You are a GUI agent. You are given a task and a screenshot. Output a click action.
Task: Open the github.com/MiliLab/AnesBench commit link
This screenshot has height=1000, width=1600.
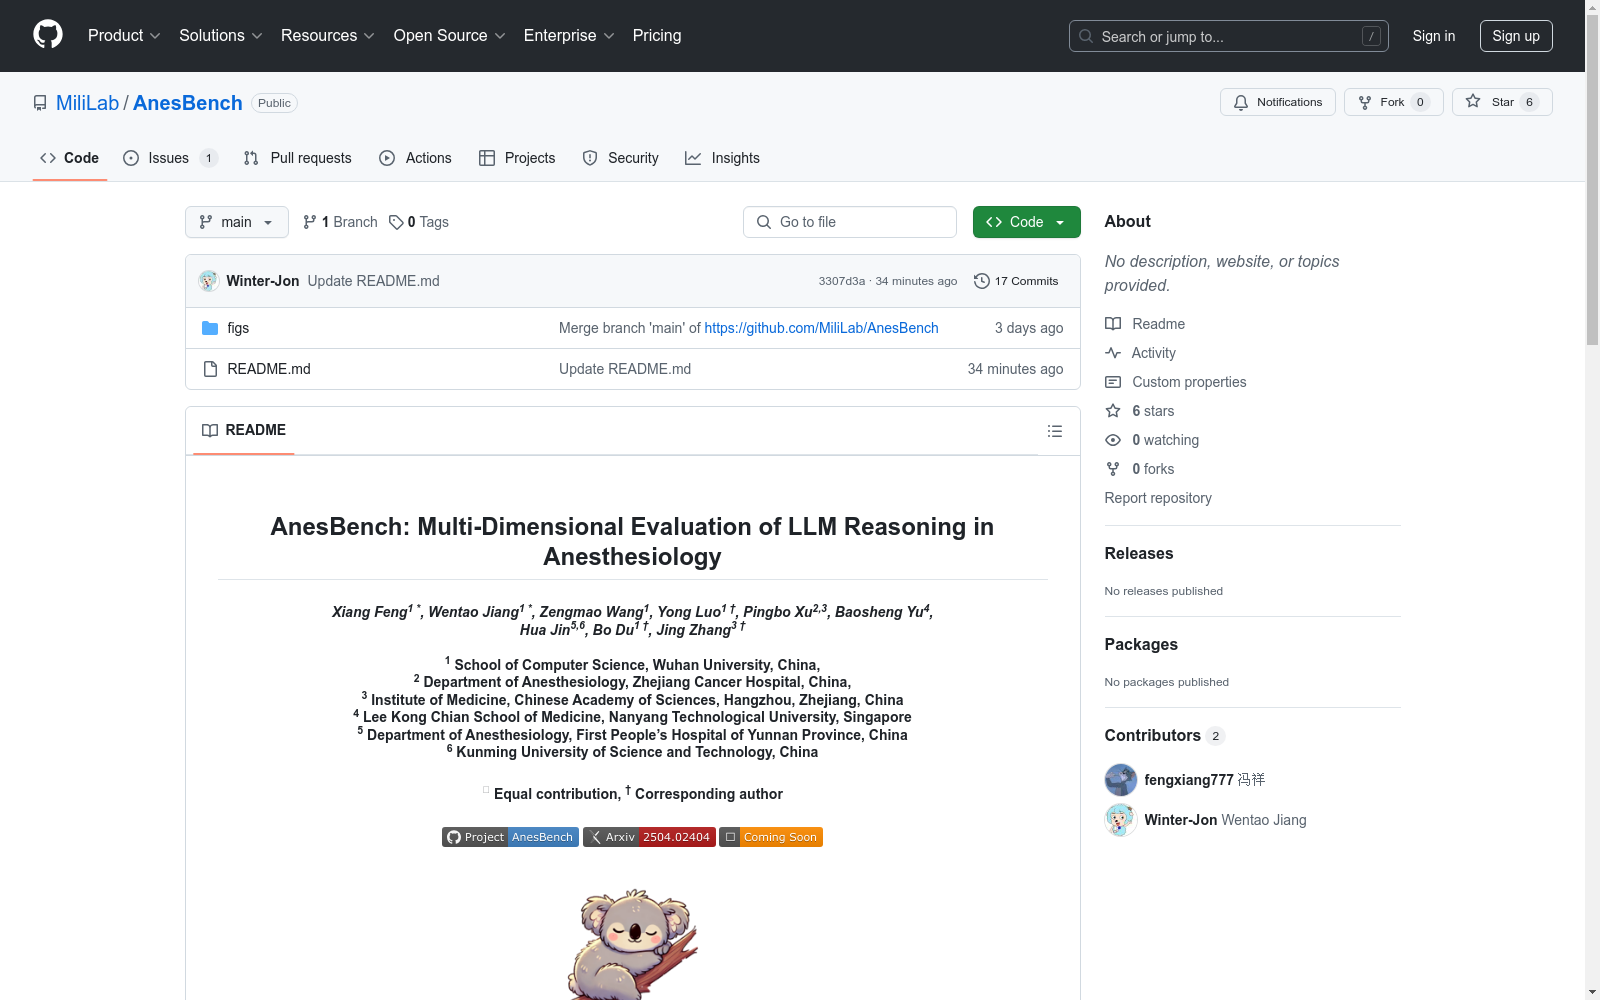point(821,328)
